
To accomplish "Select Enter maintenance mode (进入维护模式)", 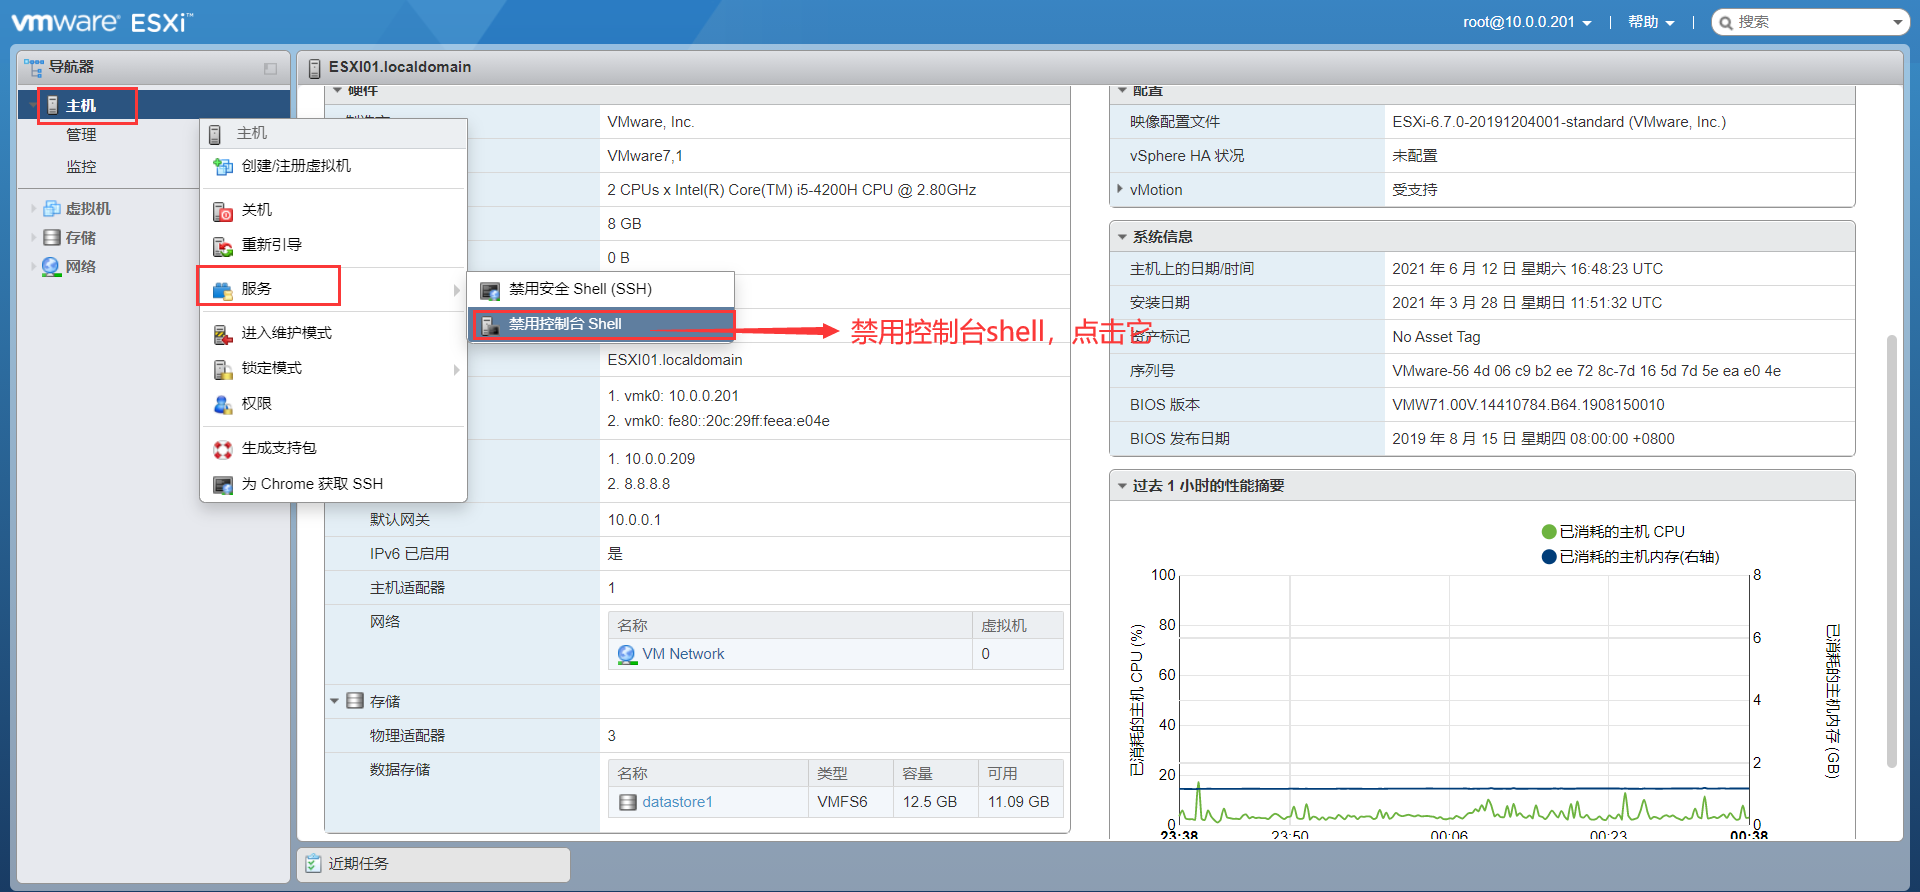I will [333, 333].
